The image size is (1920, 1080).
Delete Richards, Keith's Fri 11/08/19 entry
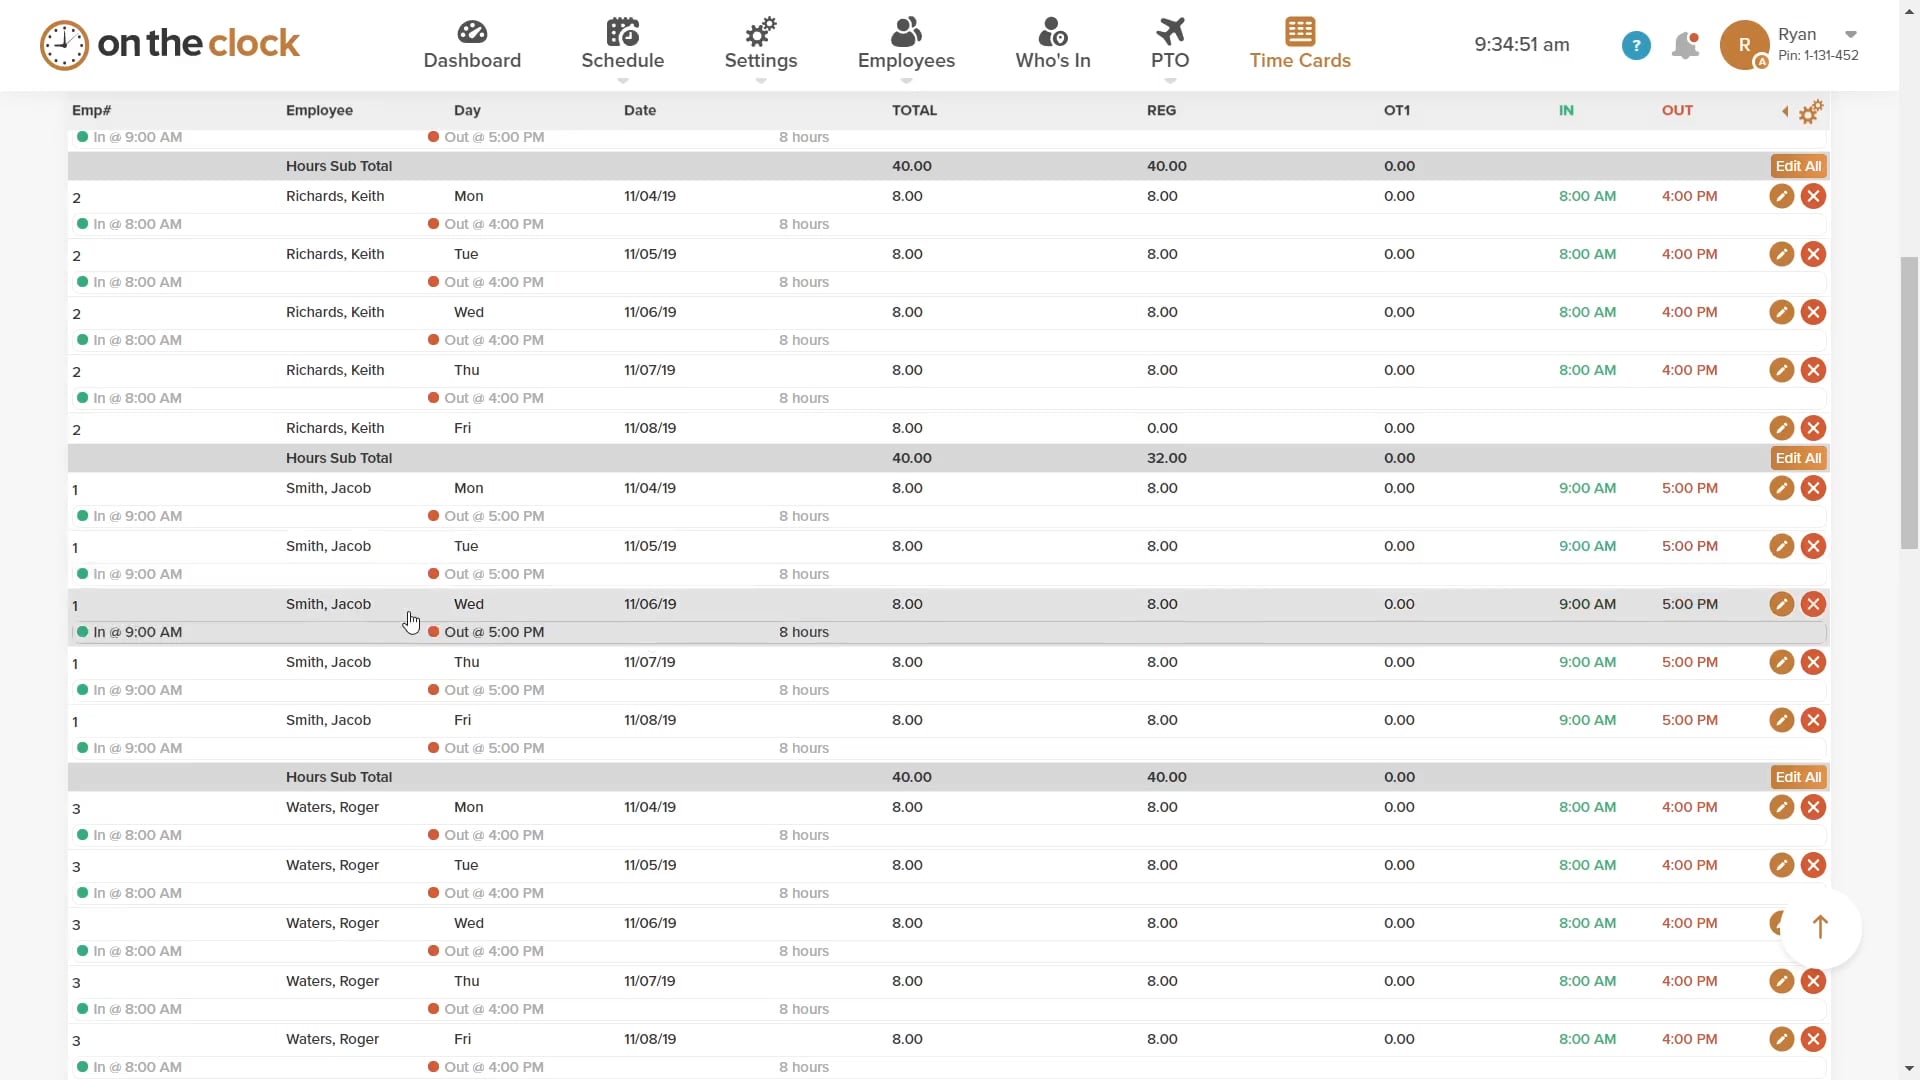tap(1813, 428)
